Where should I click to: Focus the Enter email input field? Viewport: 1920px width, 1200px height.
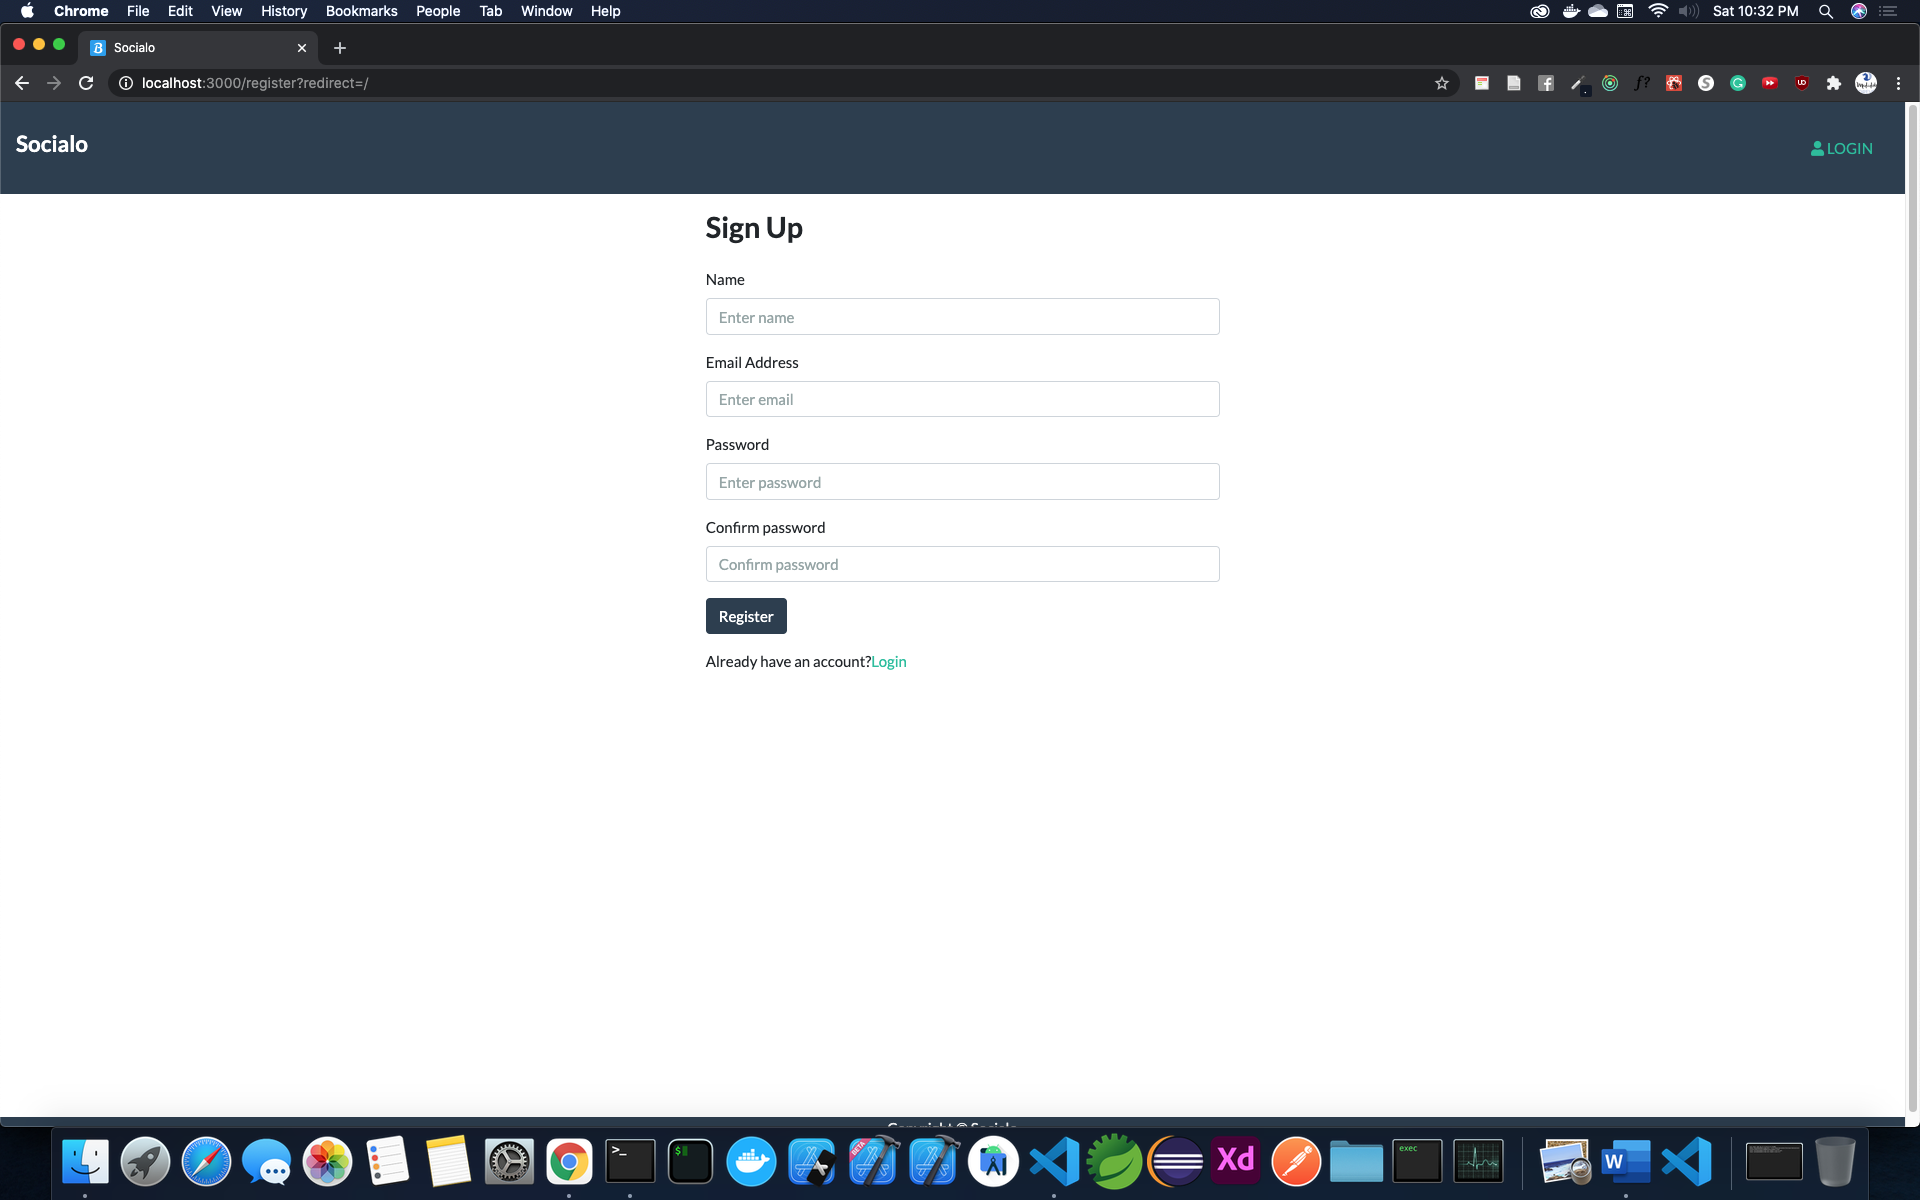[962, 399]
